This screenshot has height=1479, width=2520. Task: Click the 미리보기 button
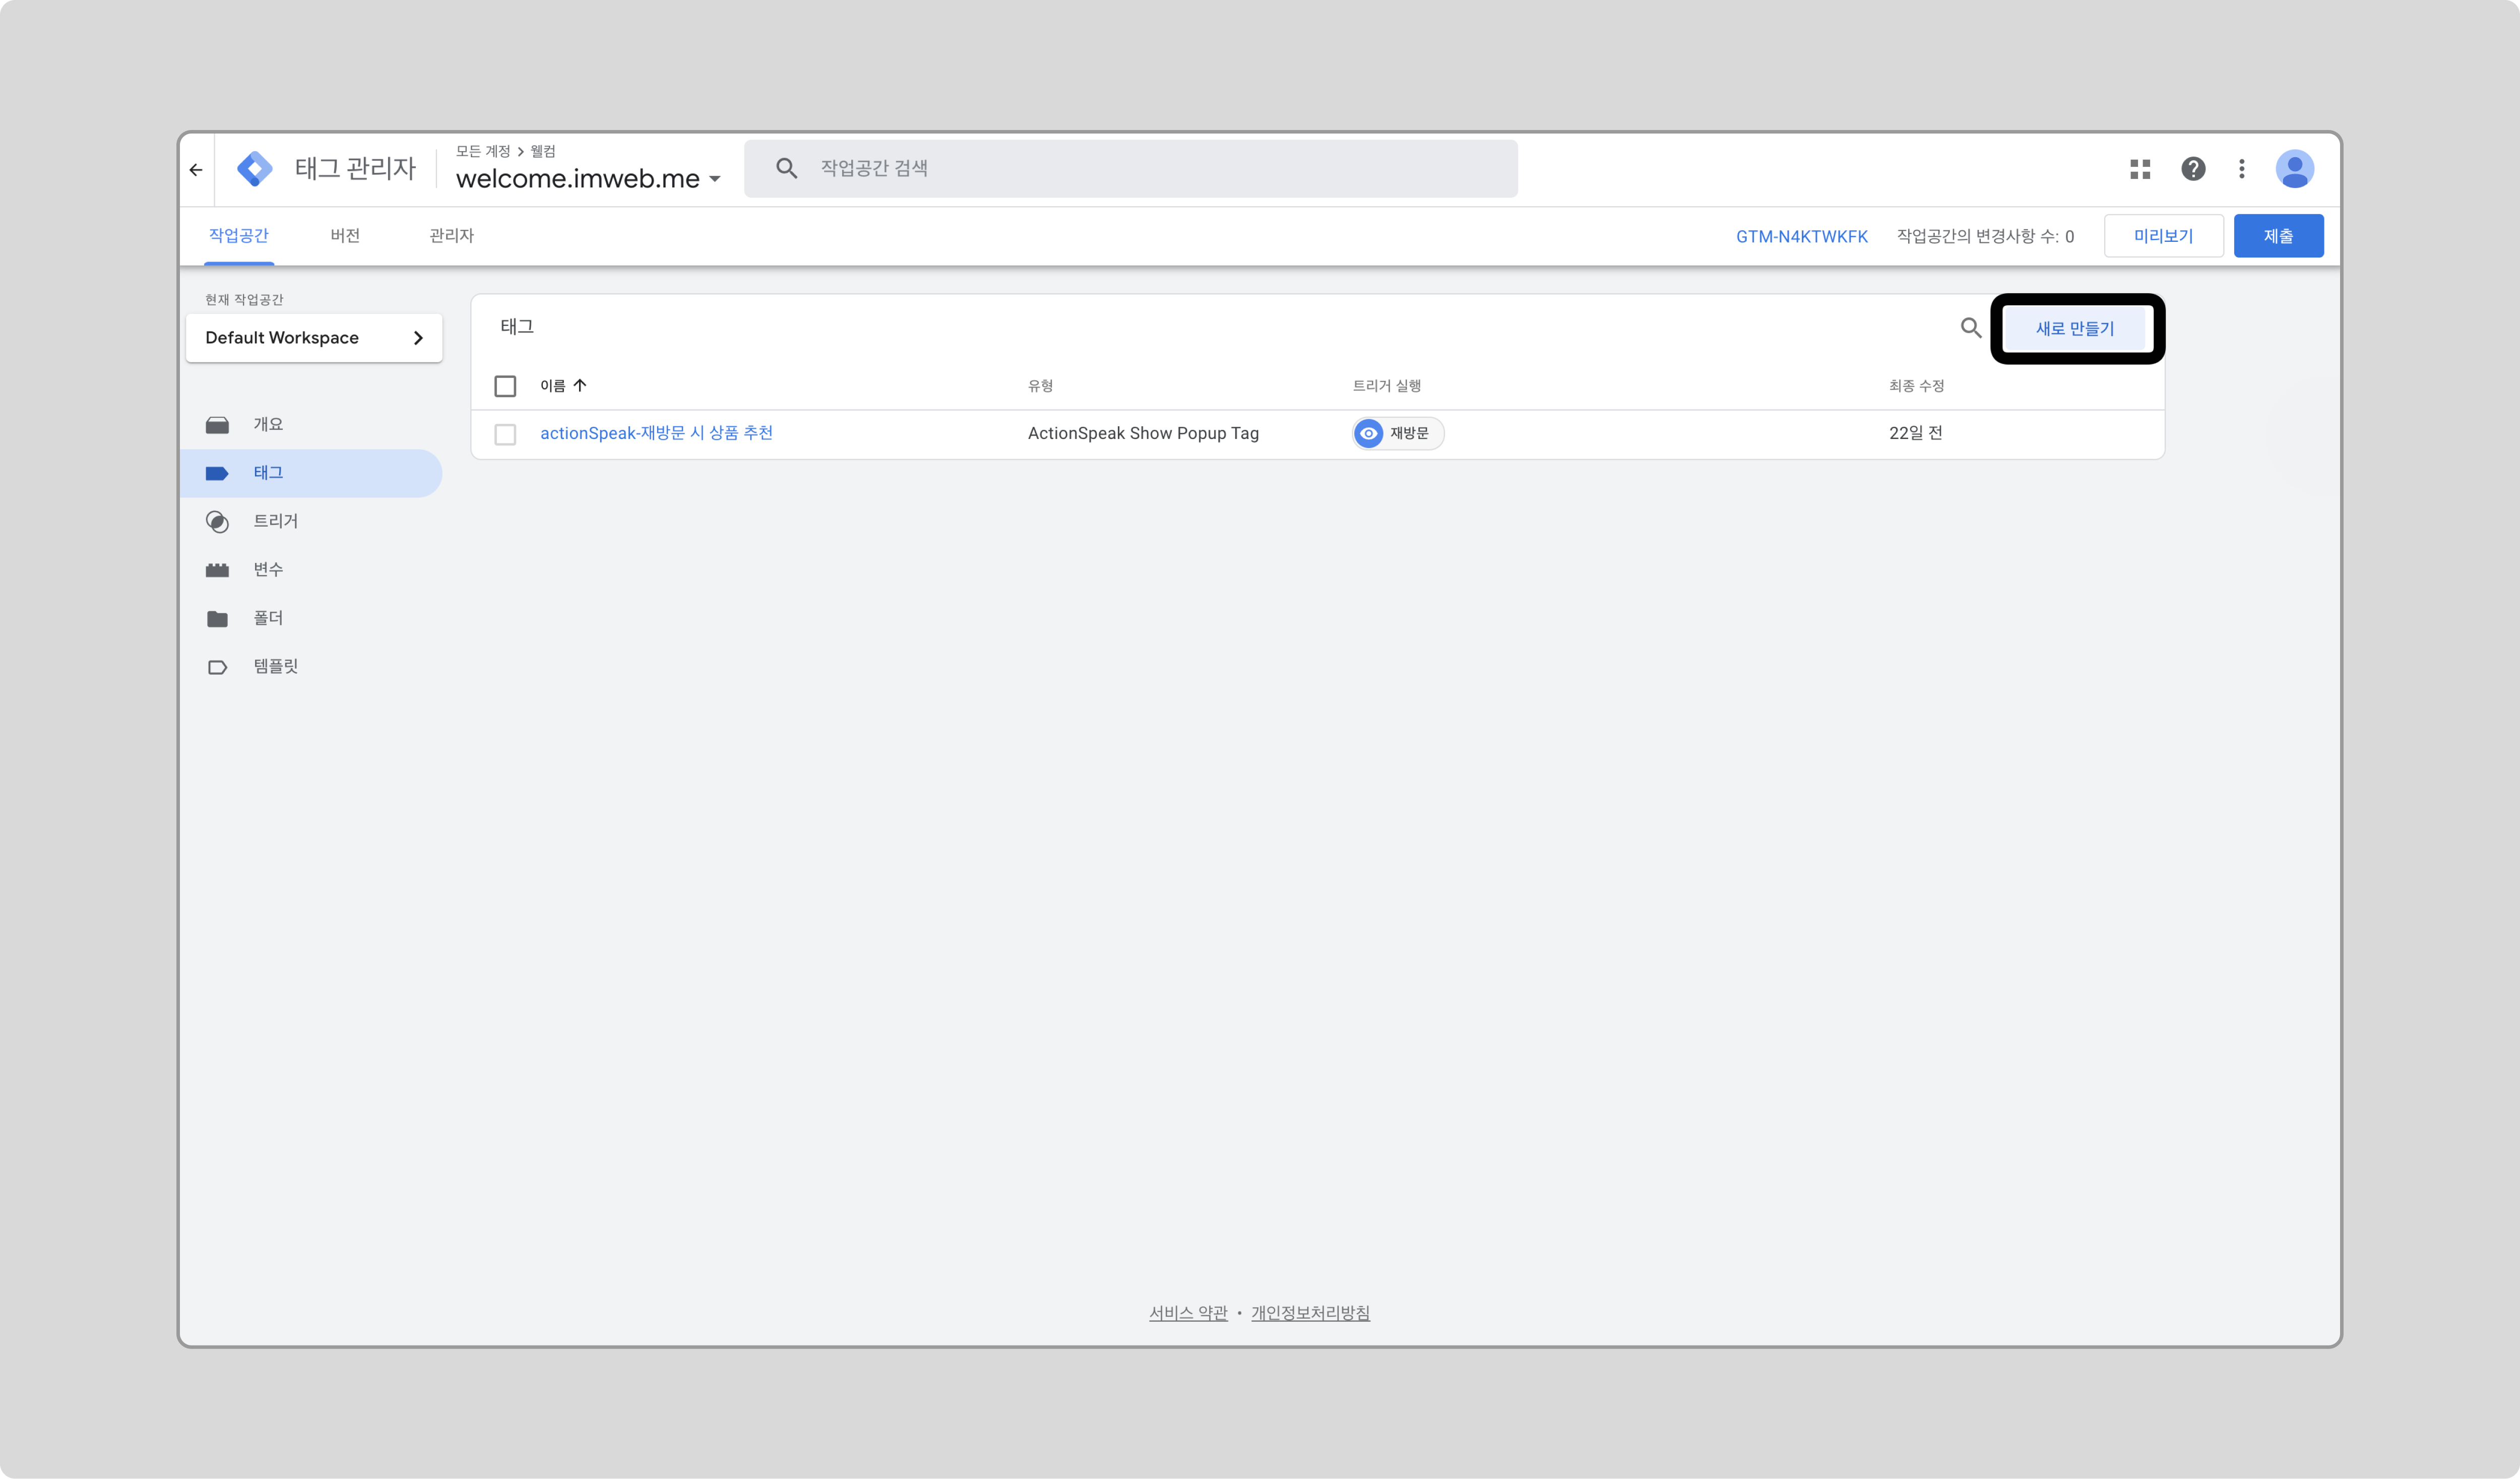(x=2164, y=236)
